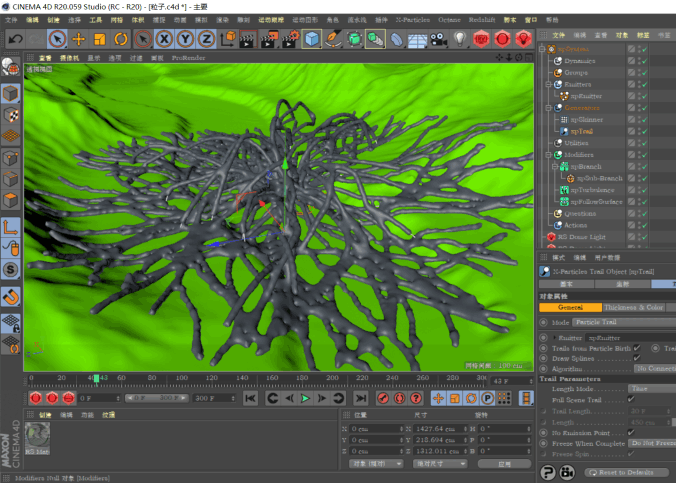Toggle Full Scene Trail checkbox

tap(631, 399)
